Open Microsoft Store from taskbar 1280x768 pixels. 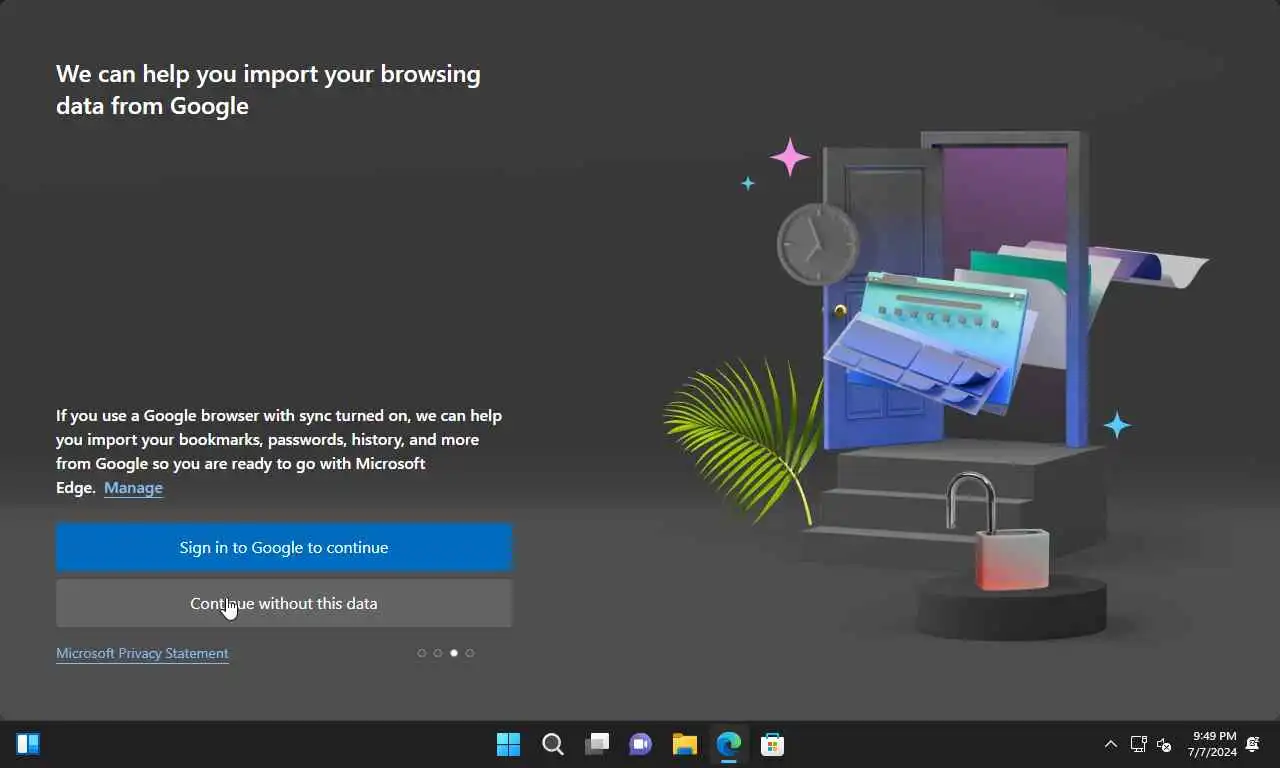click(x=773, y=744)
